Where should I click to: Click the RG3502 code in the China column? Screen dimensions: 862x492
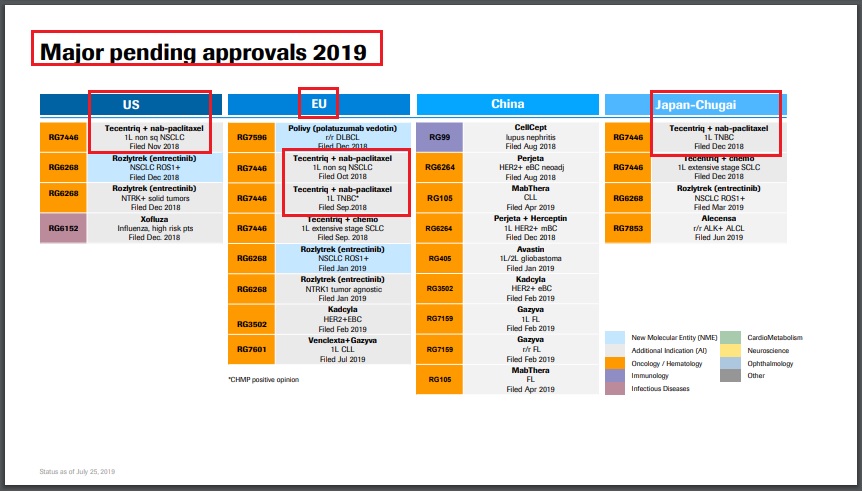(x=439, y=289)
